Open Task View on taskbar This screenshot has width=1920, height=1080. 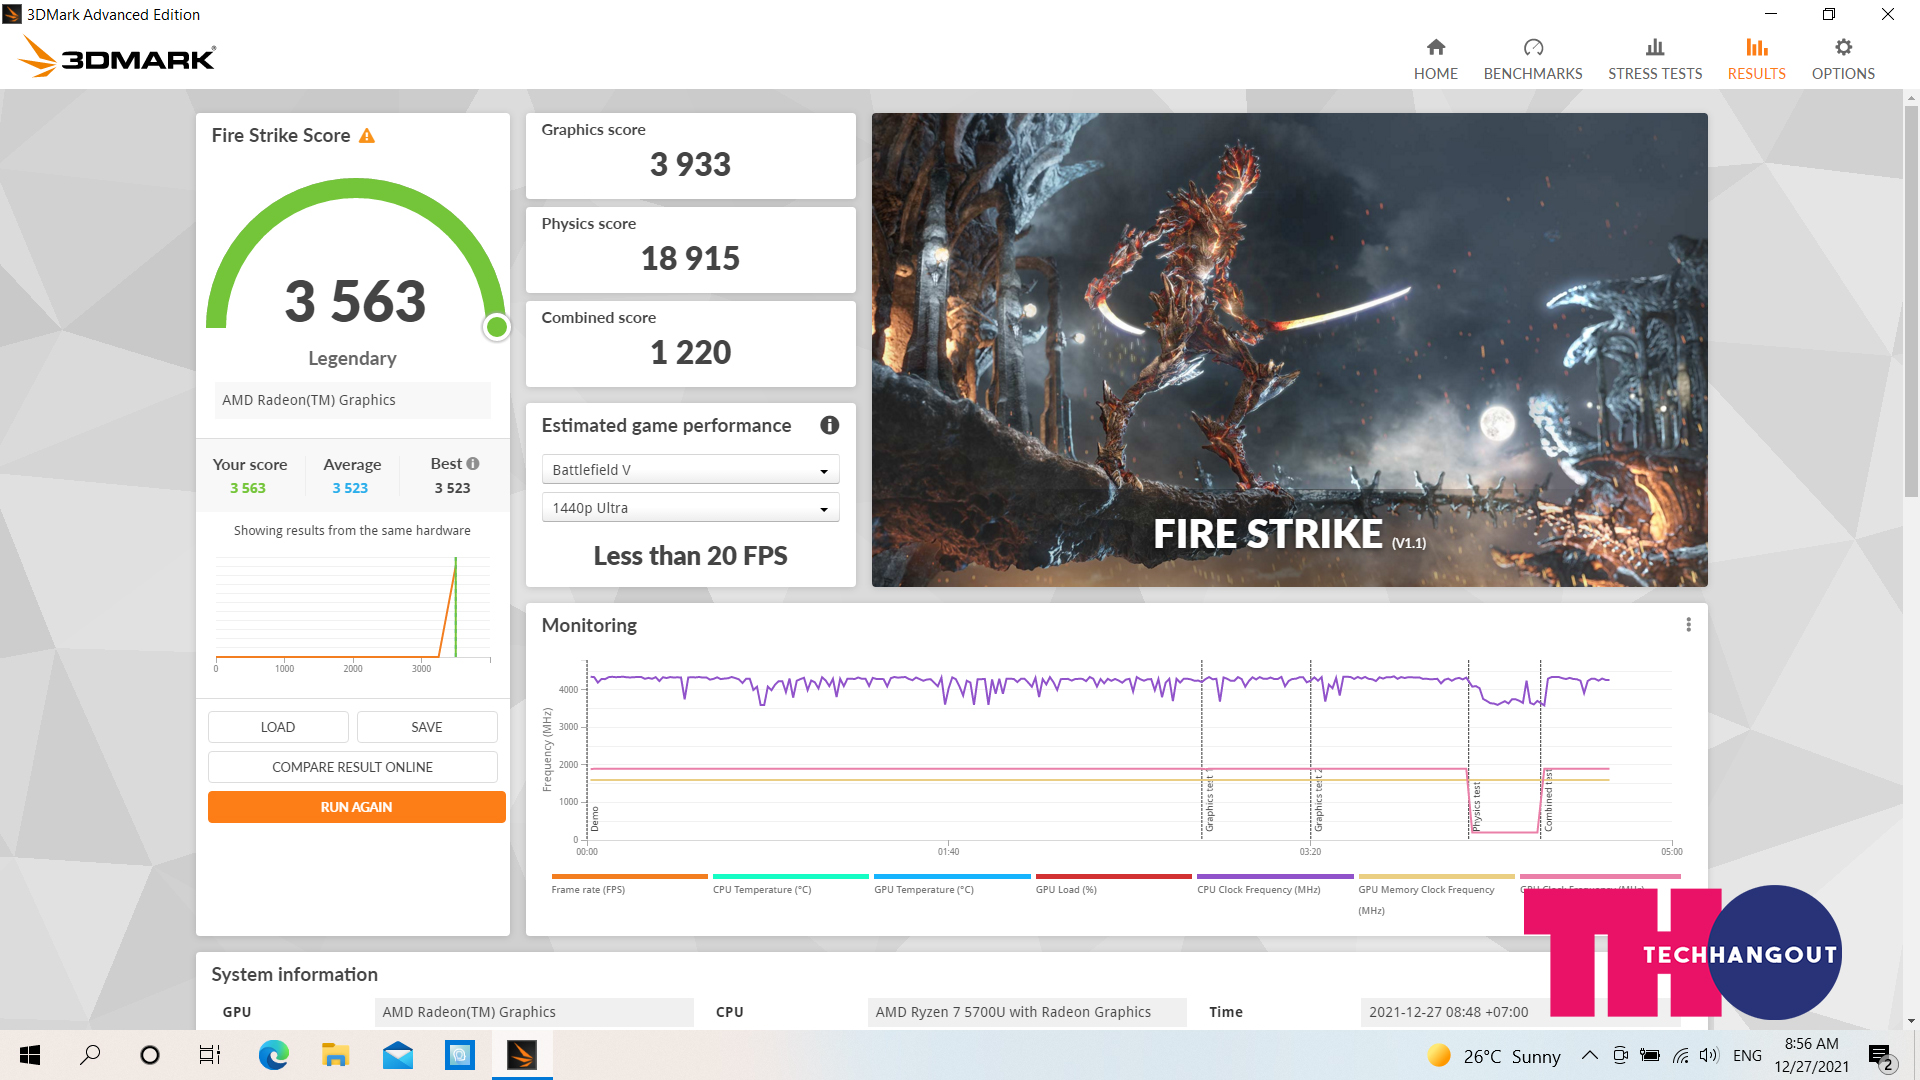210,1055
